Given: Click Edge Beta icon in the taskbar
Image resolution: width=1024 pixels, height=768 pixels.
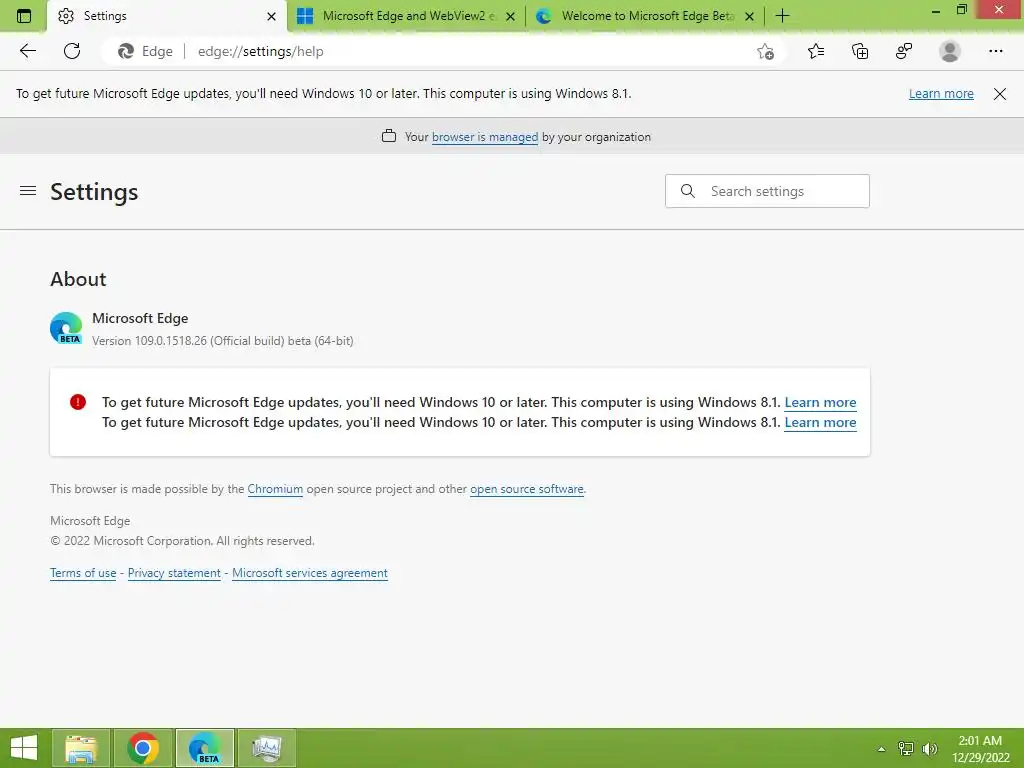Looking at the screenshot, I should 204,748.
